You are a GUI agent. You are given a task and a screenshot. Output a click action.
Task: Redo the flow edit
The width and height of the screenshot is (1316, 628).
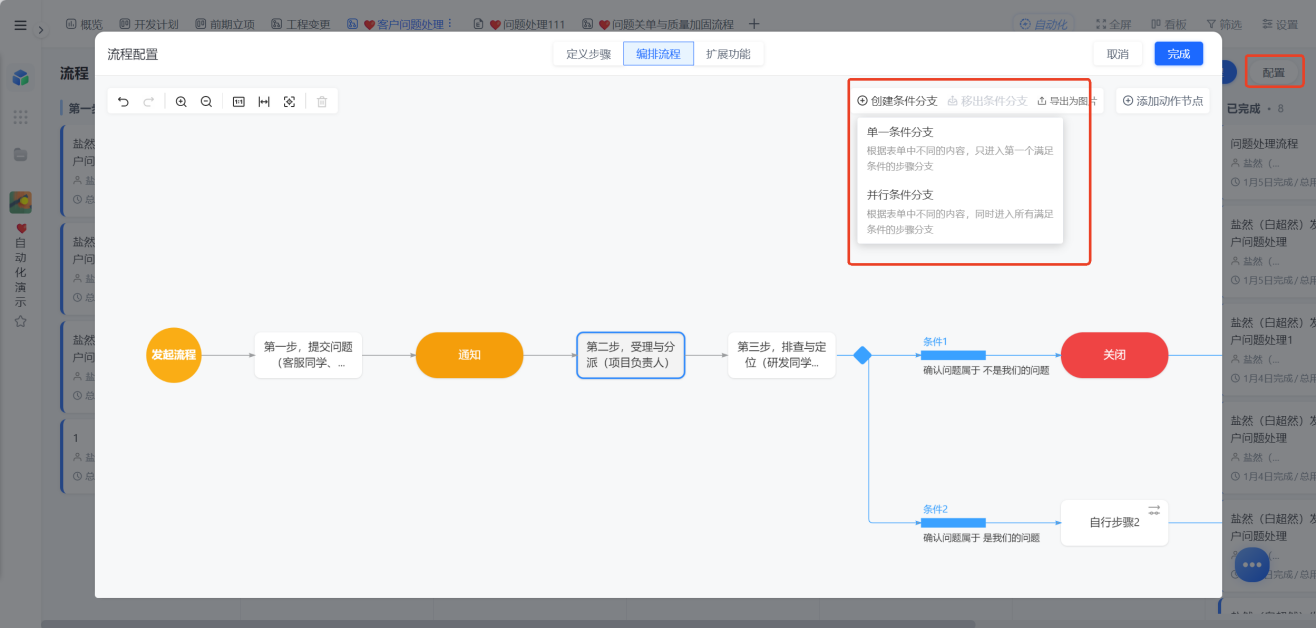click(x=148, y=101)
